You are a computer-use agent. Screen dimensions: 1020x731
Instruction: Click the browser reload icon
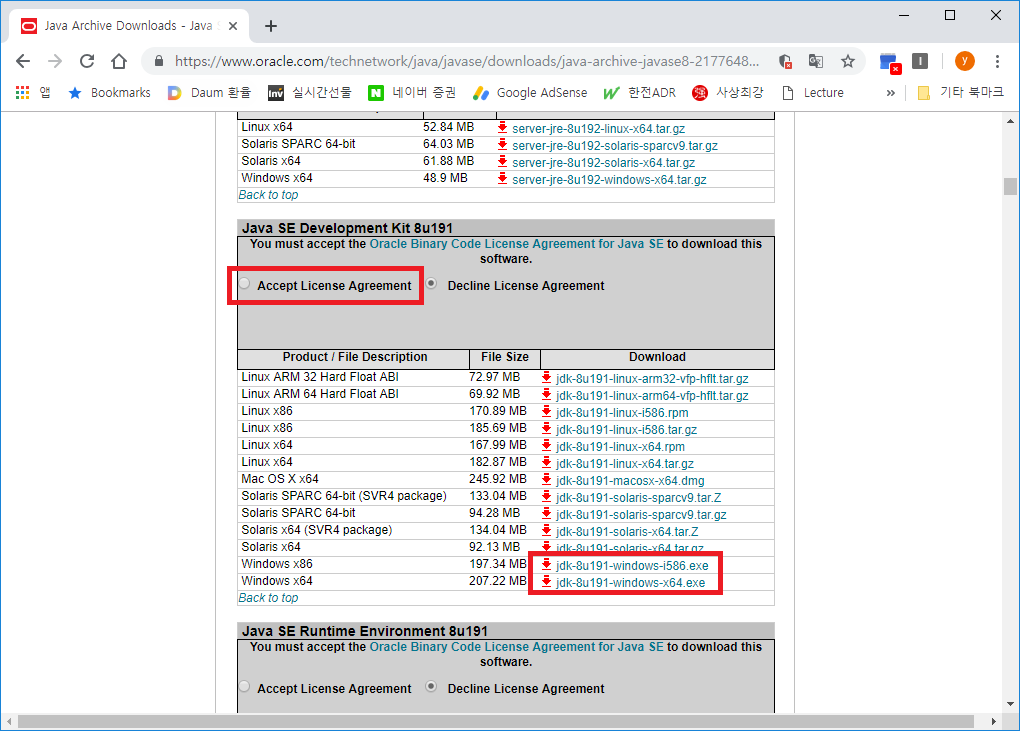(87, 61)
